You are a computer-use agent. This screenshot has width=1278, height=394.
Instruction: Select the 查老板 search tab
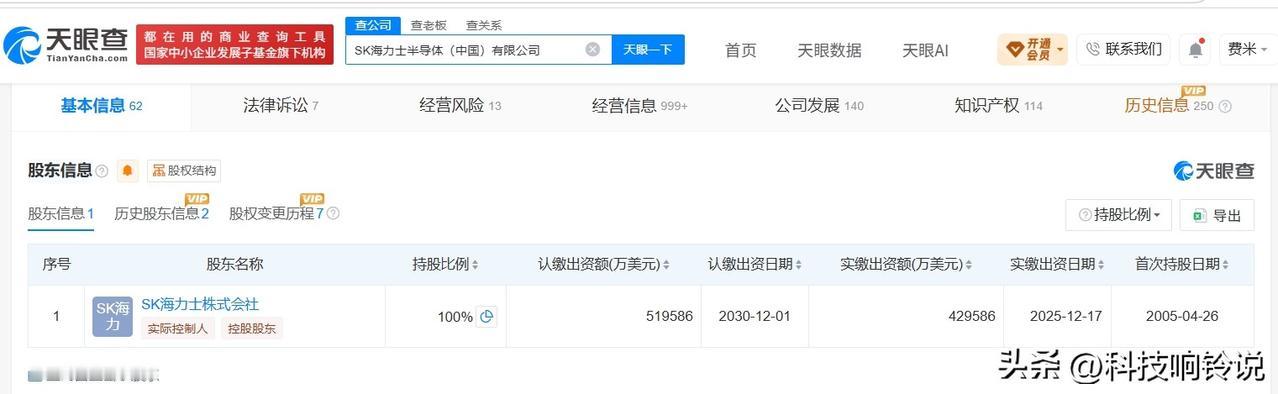click(x=428, y=25)
